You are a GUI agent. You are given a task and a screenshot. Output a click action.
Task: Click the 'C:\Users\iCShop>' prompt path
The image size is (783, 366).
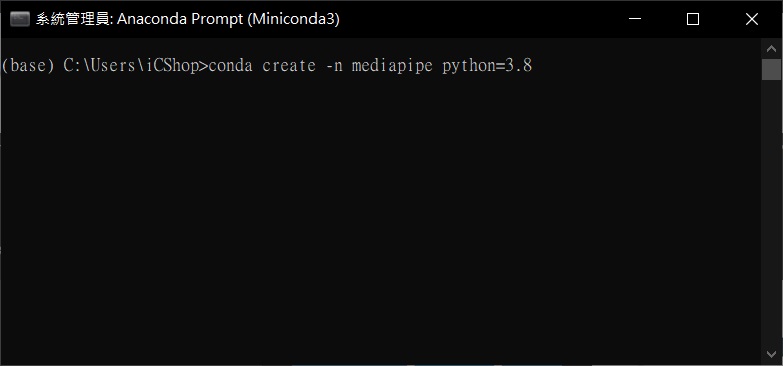pyautogui.click(x=135, y=65)
